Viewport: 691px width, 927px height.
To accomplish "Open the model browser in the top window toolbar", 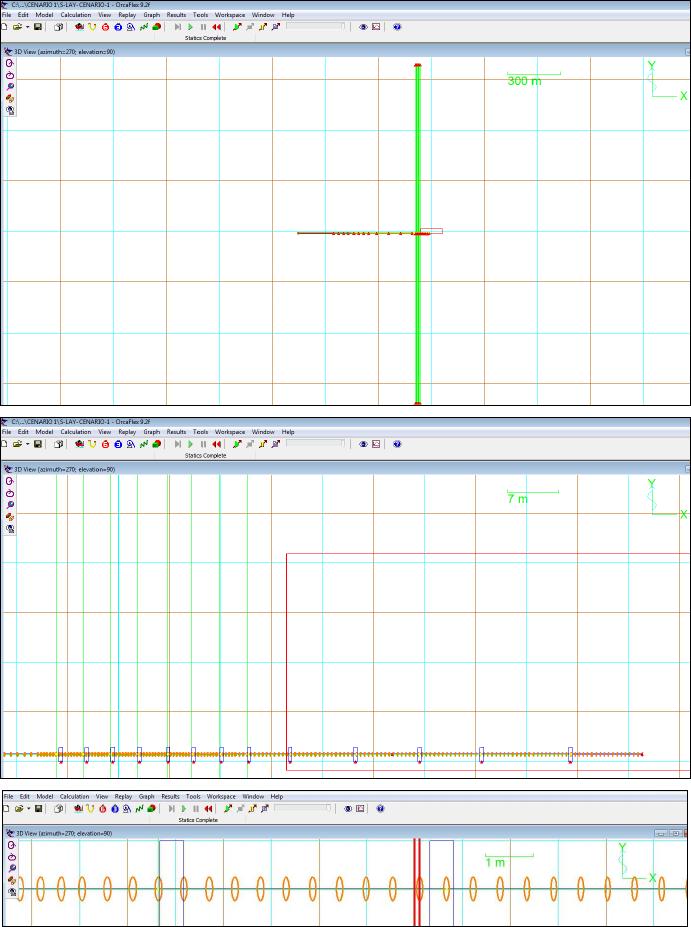I will coord(59,27).
